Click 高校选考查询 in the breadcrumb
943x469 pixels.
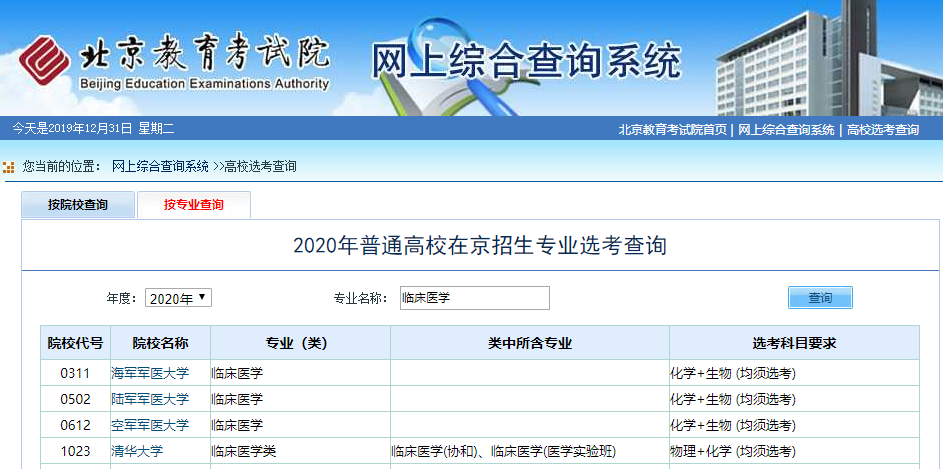(x=260, y=167)
